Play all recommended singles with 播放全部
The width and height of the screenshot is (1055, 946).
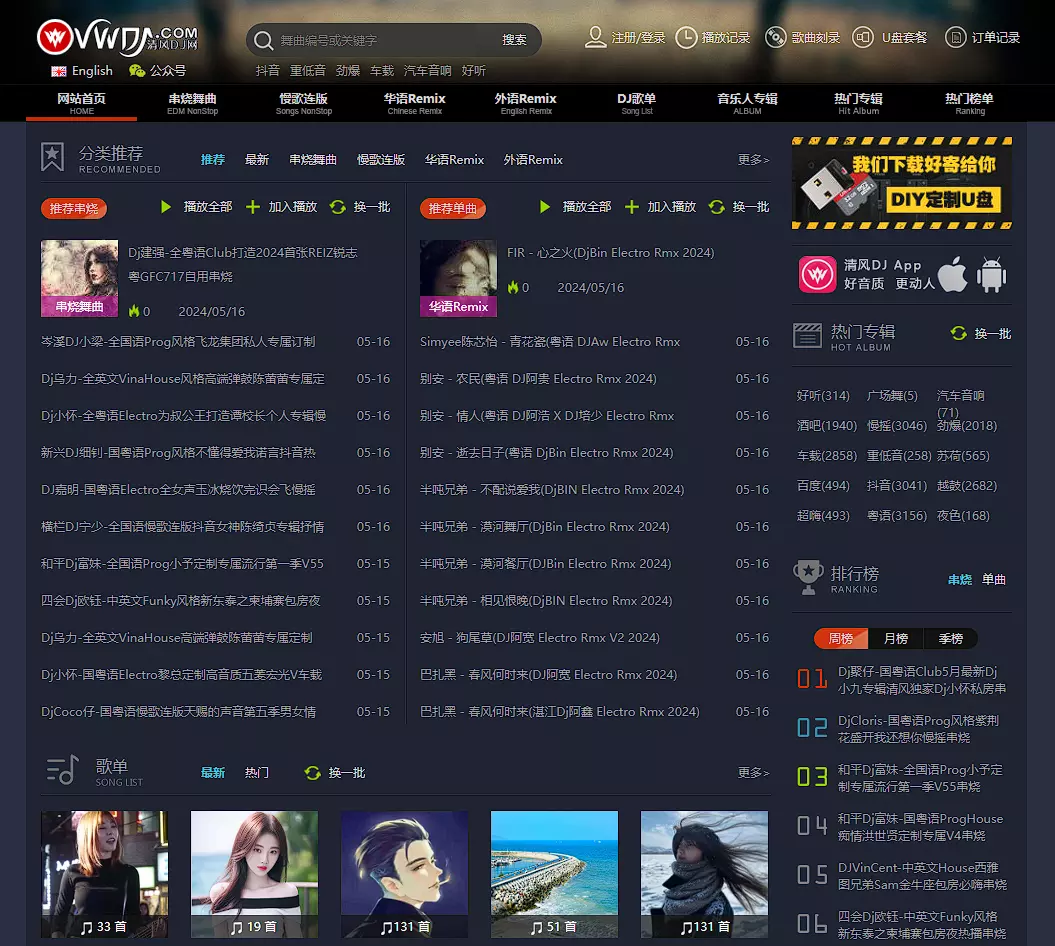(x=575, y=207)
